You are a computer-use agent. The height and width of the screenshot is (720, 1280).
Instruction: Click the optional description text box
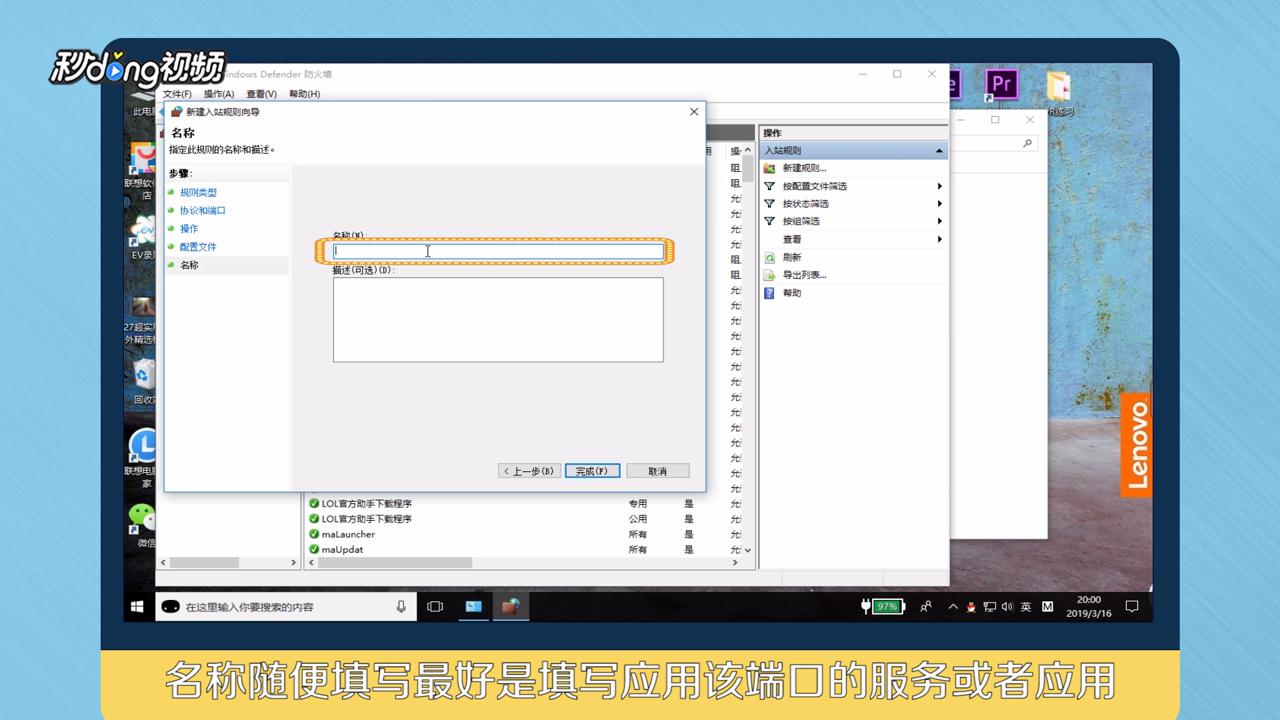click(x=498, y=320)
